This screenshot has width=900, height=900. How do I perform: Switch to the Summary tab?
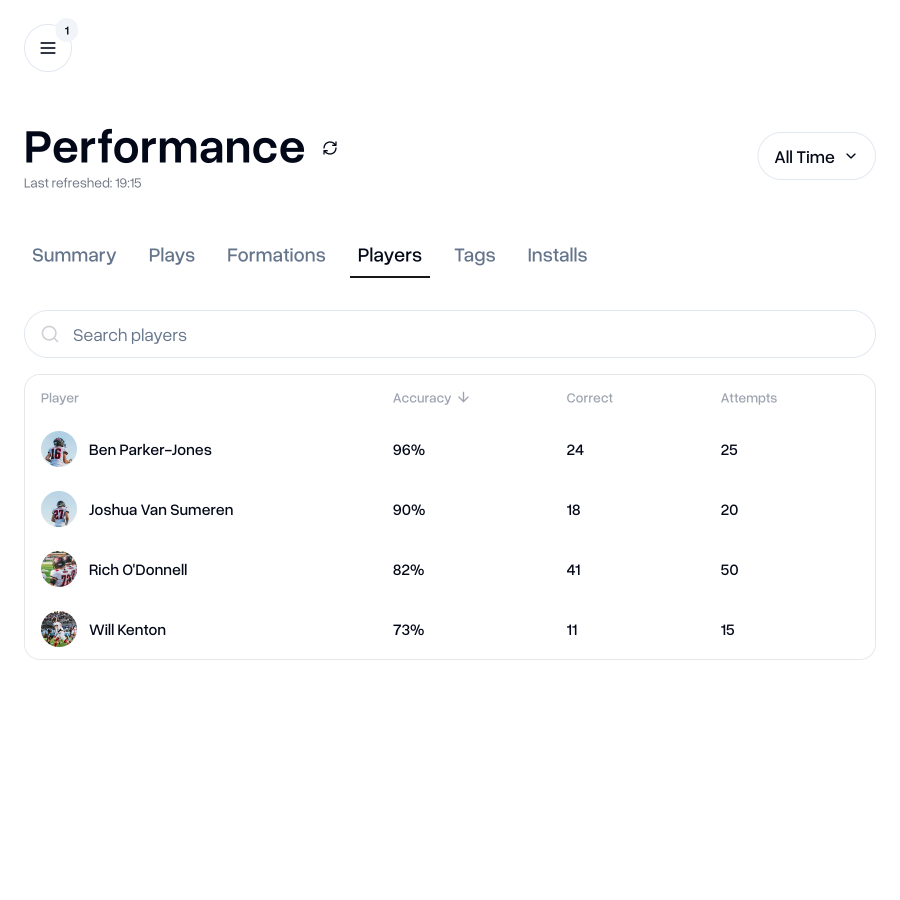click(74, 255)
